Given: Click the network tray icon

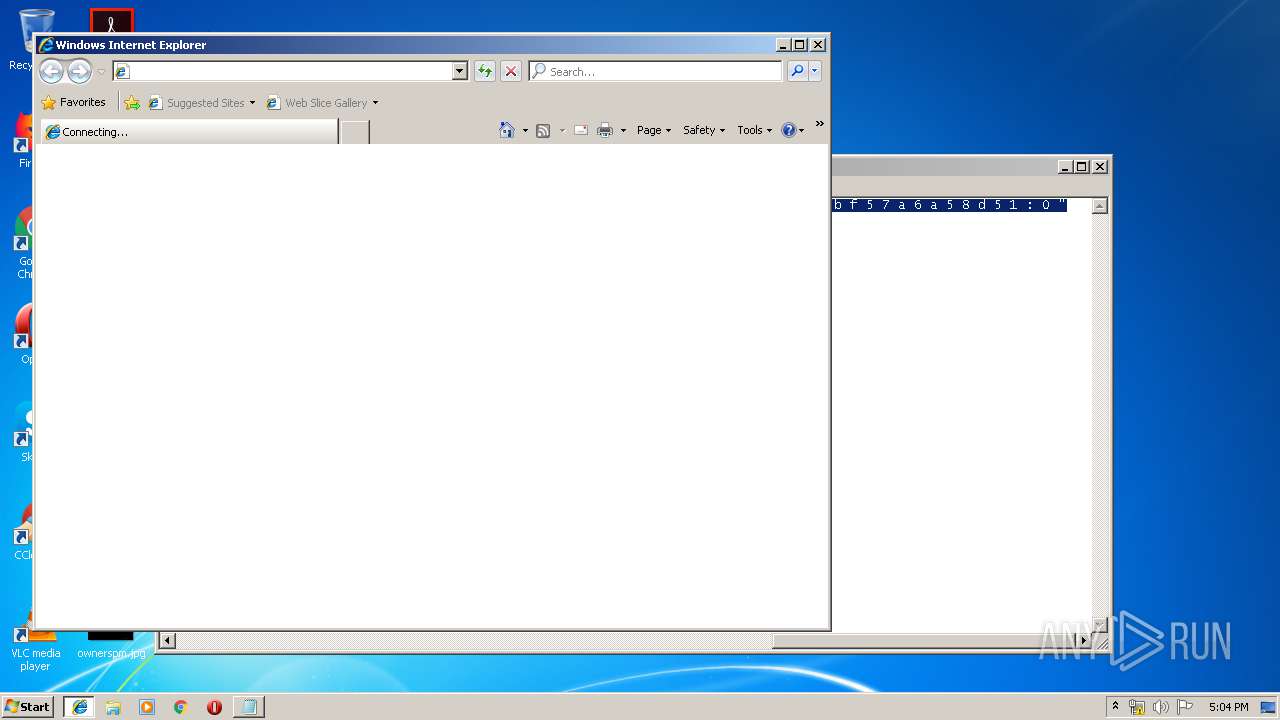Looking at the screenshot, I should 1137,707.
